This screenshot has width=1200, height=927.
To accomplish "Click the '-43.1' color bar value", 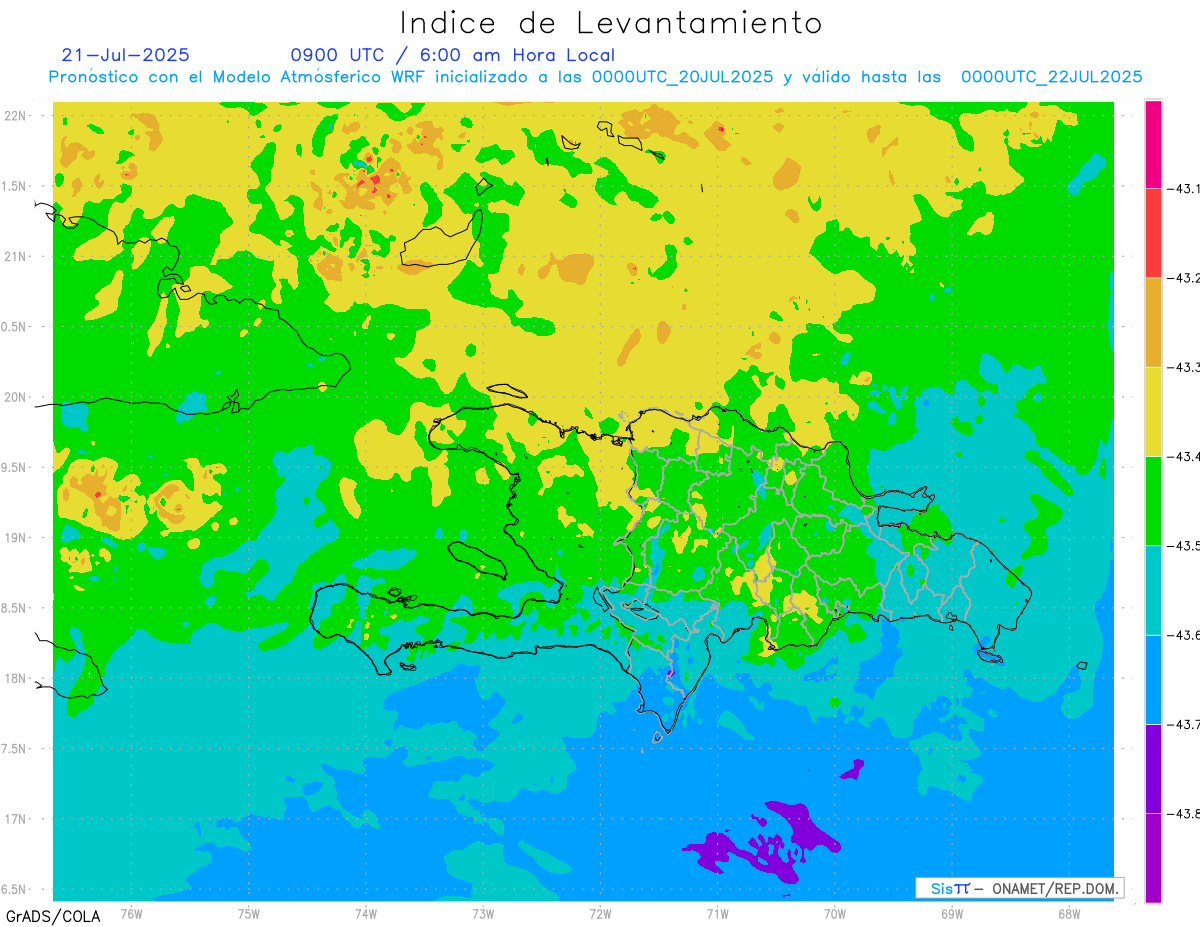I will [1186, 188].
